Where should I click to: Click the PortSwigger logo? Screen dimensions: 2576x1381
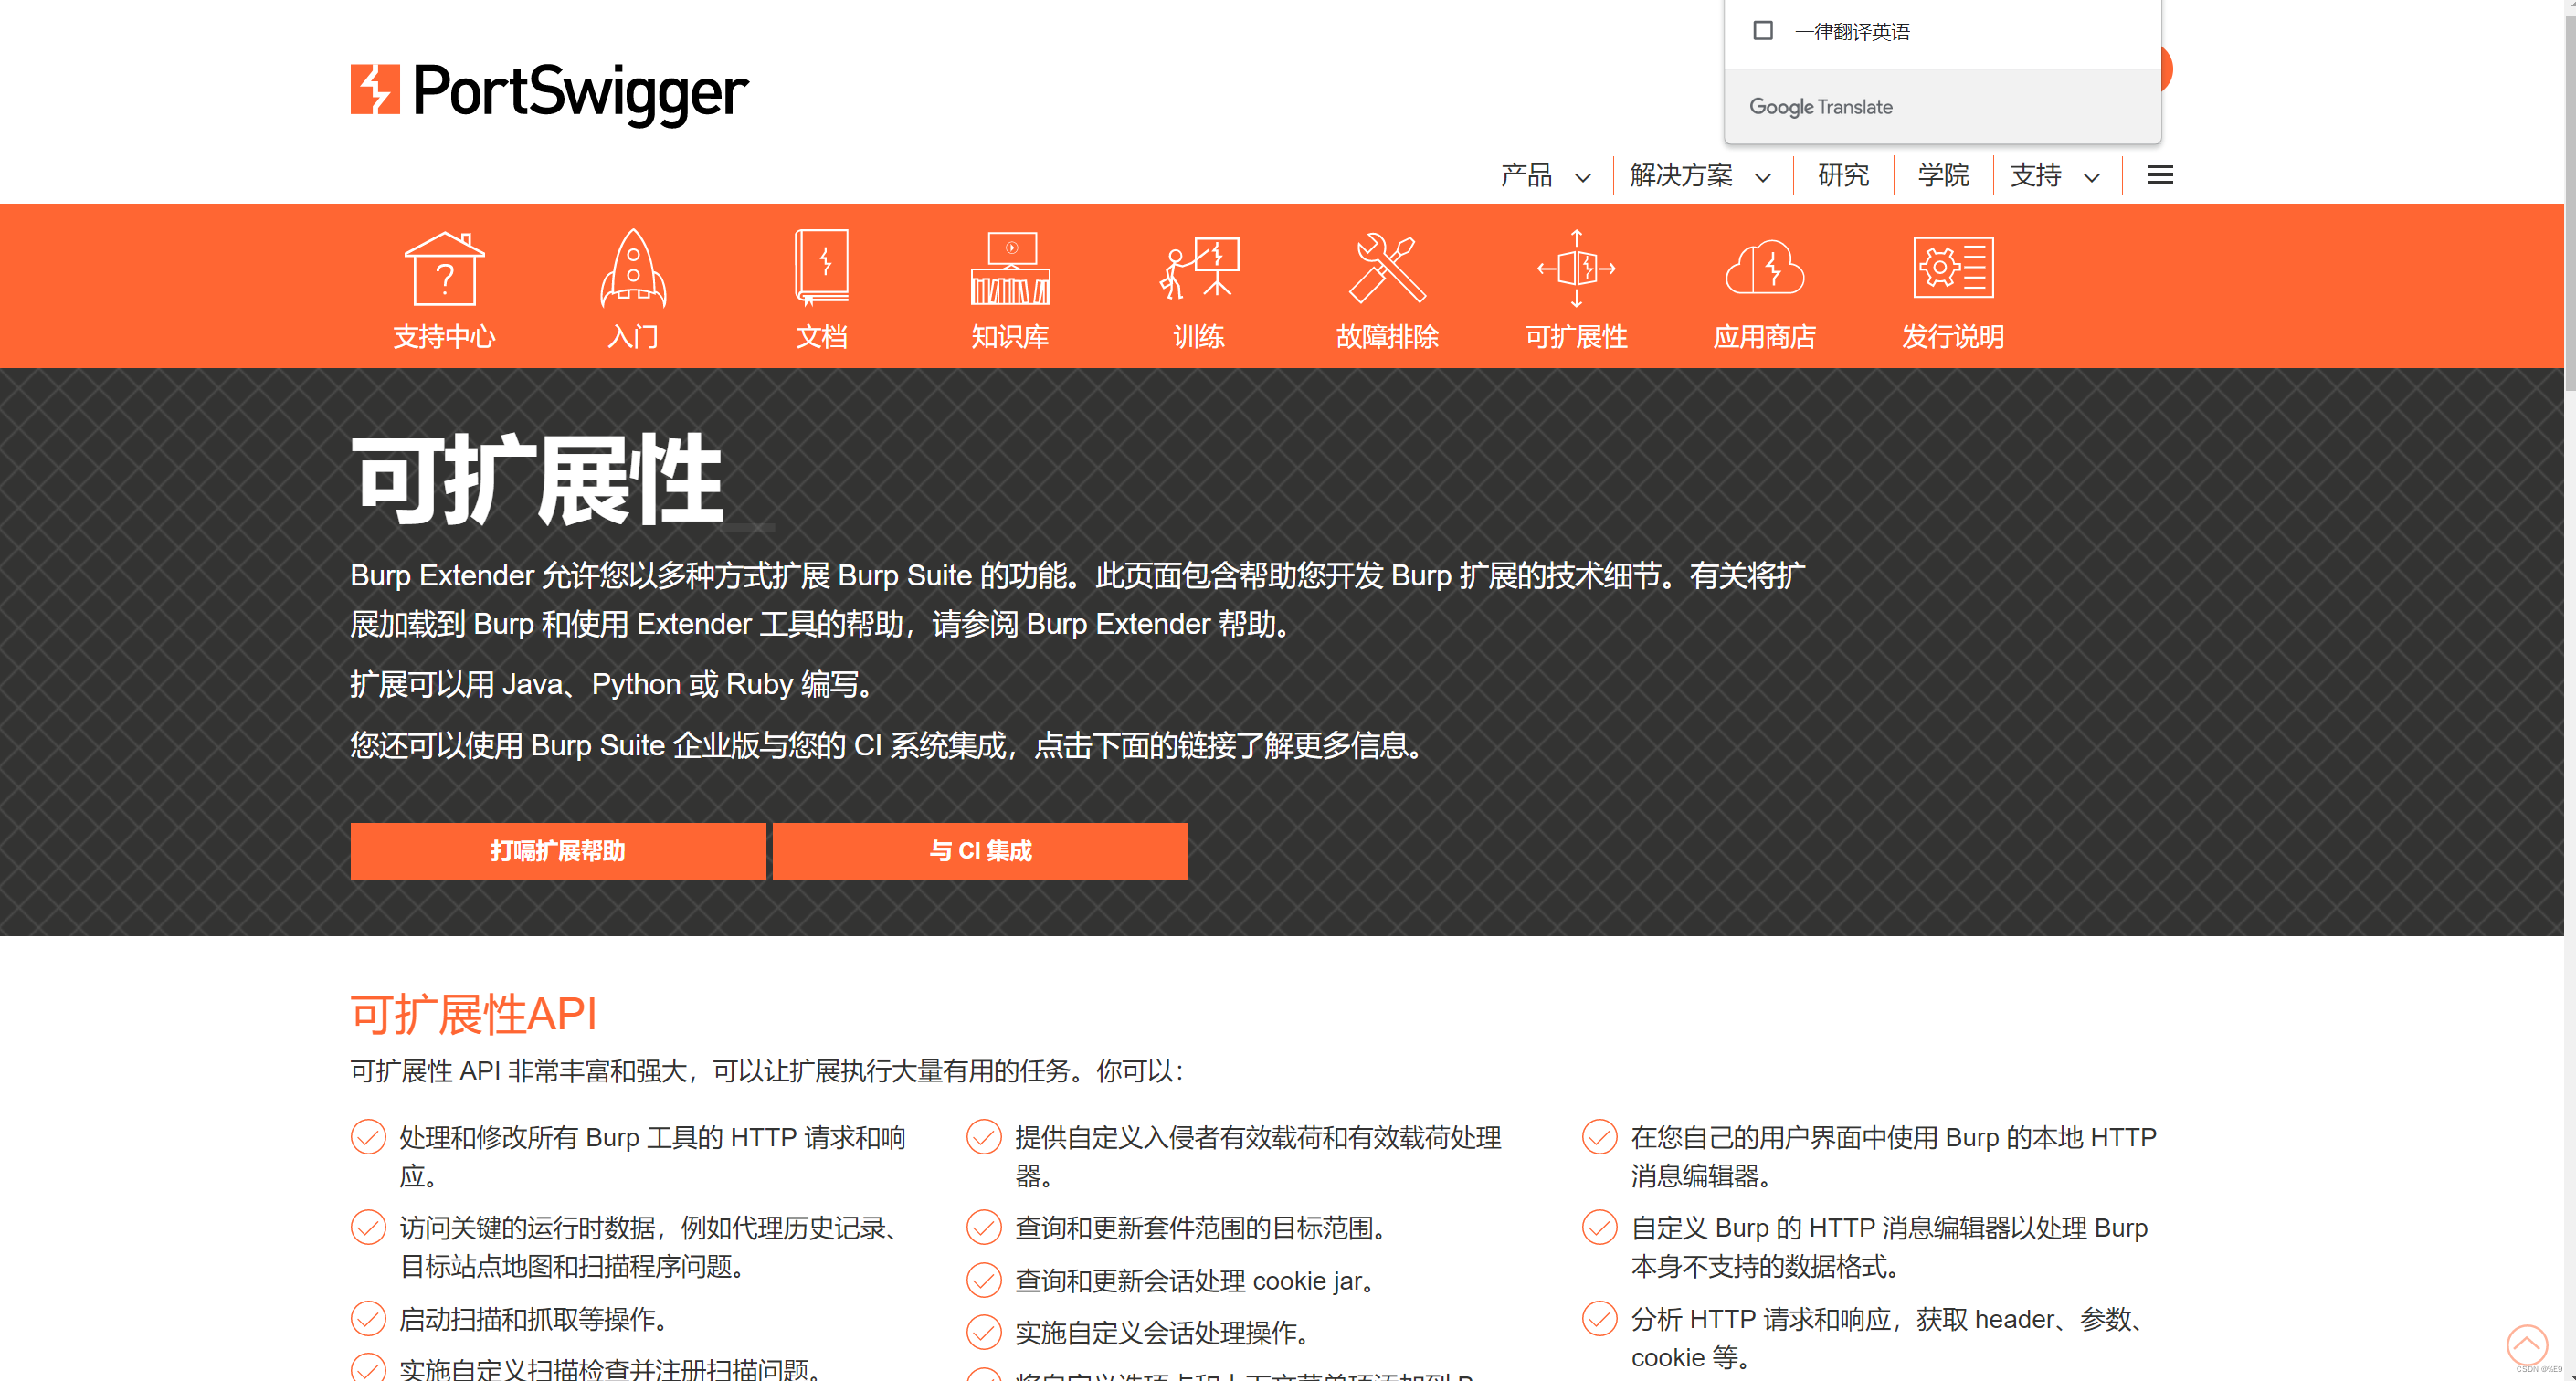tap(549, 92)
